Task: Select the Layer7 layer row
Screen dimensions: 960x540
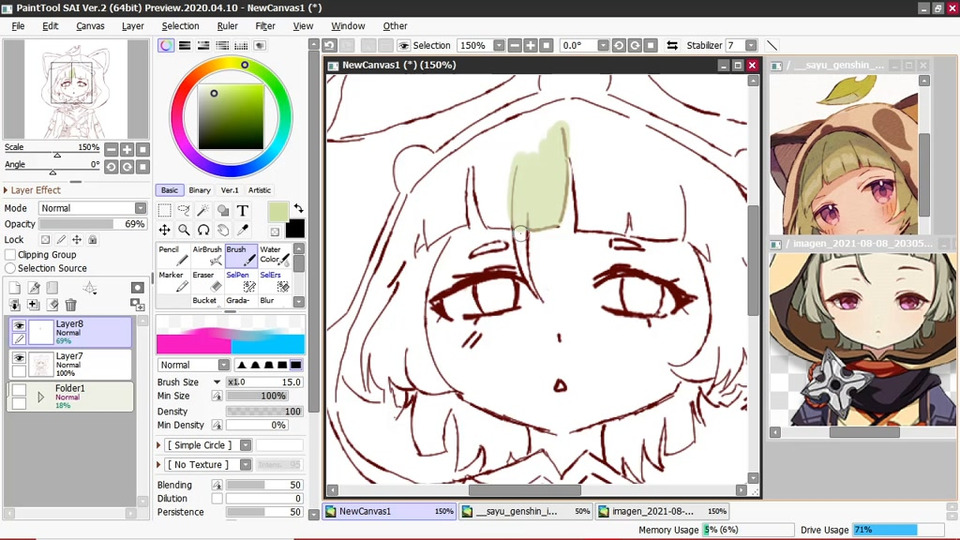Action: point(71,364)
